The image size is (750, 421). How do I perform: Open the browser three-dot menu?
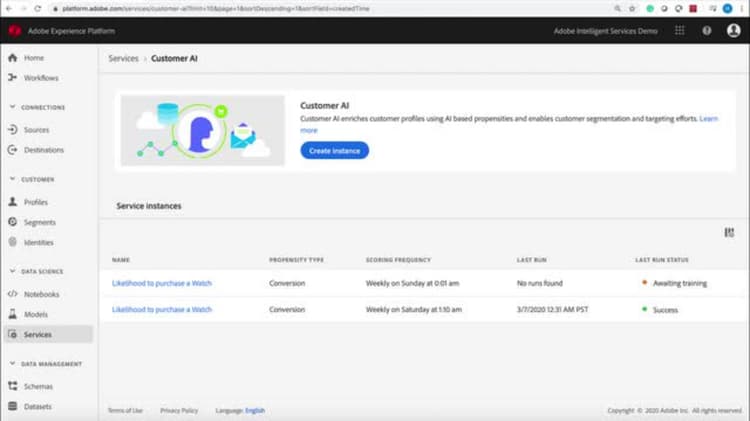tap(742, 9)
